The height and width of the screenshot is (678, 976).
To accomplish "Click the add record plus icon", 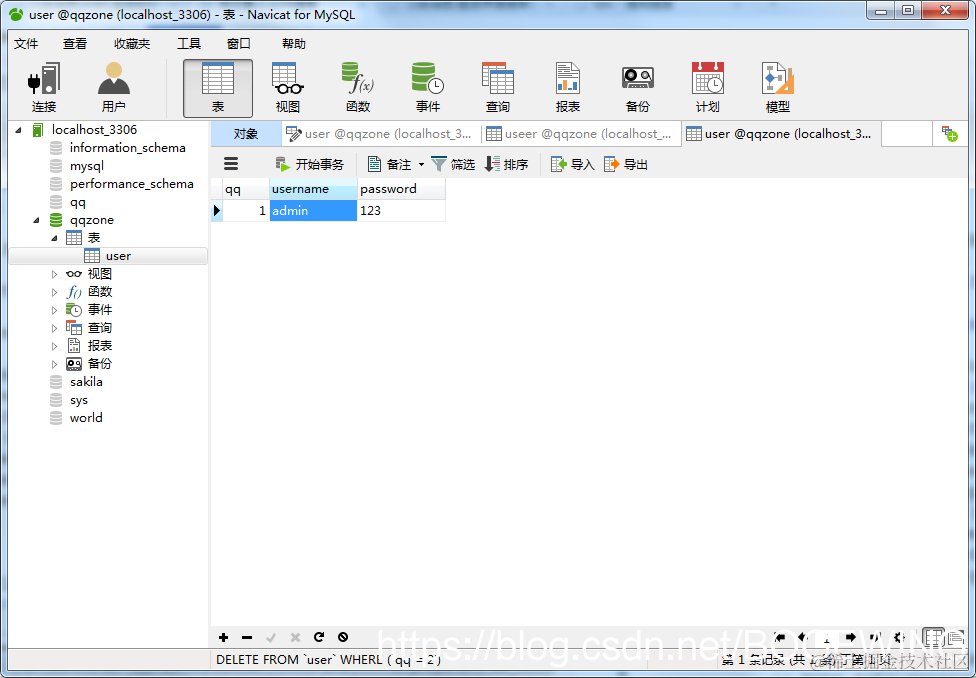I will (223, 637).
